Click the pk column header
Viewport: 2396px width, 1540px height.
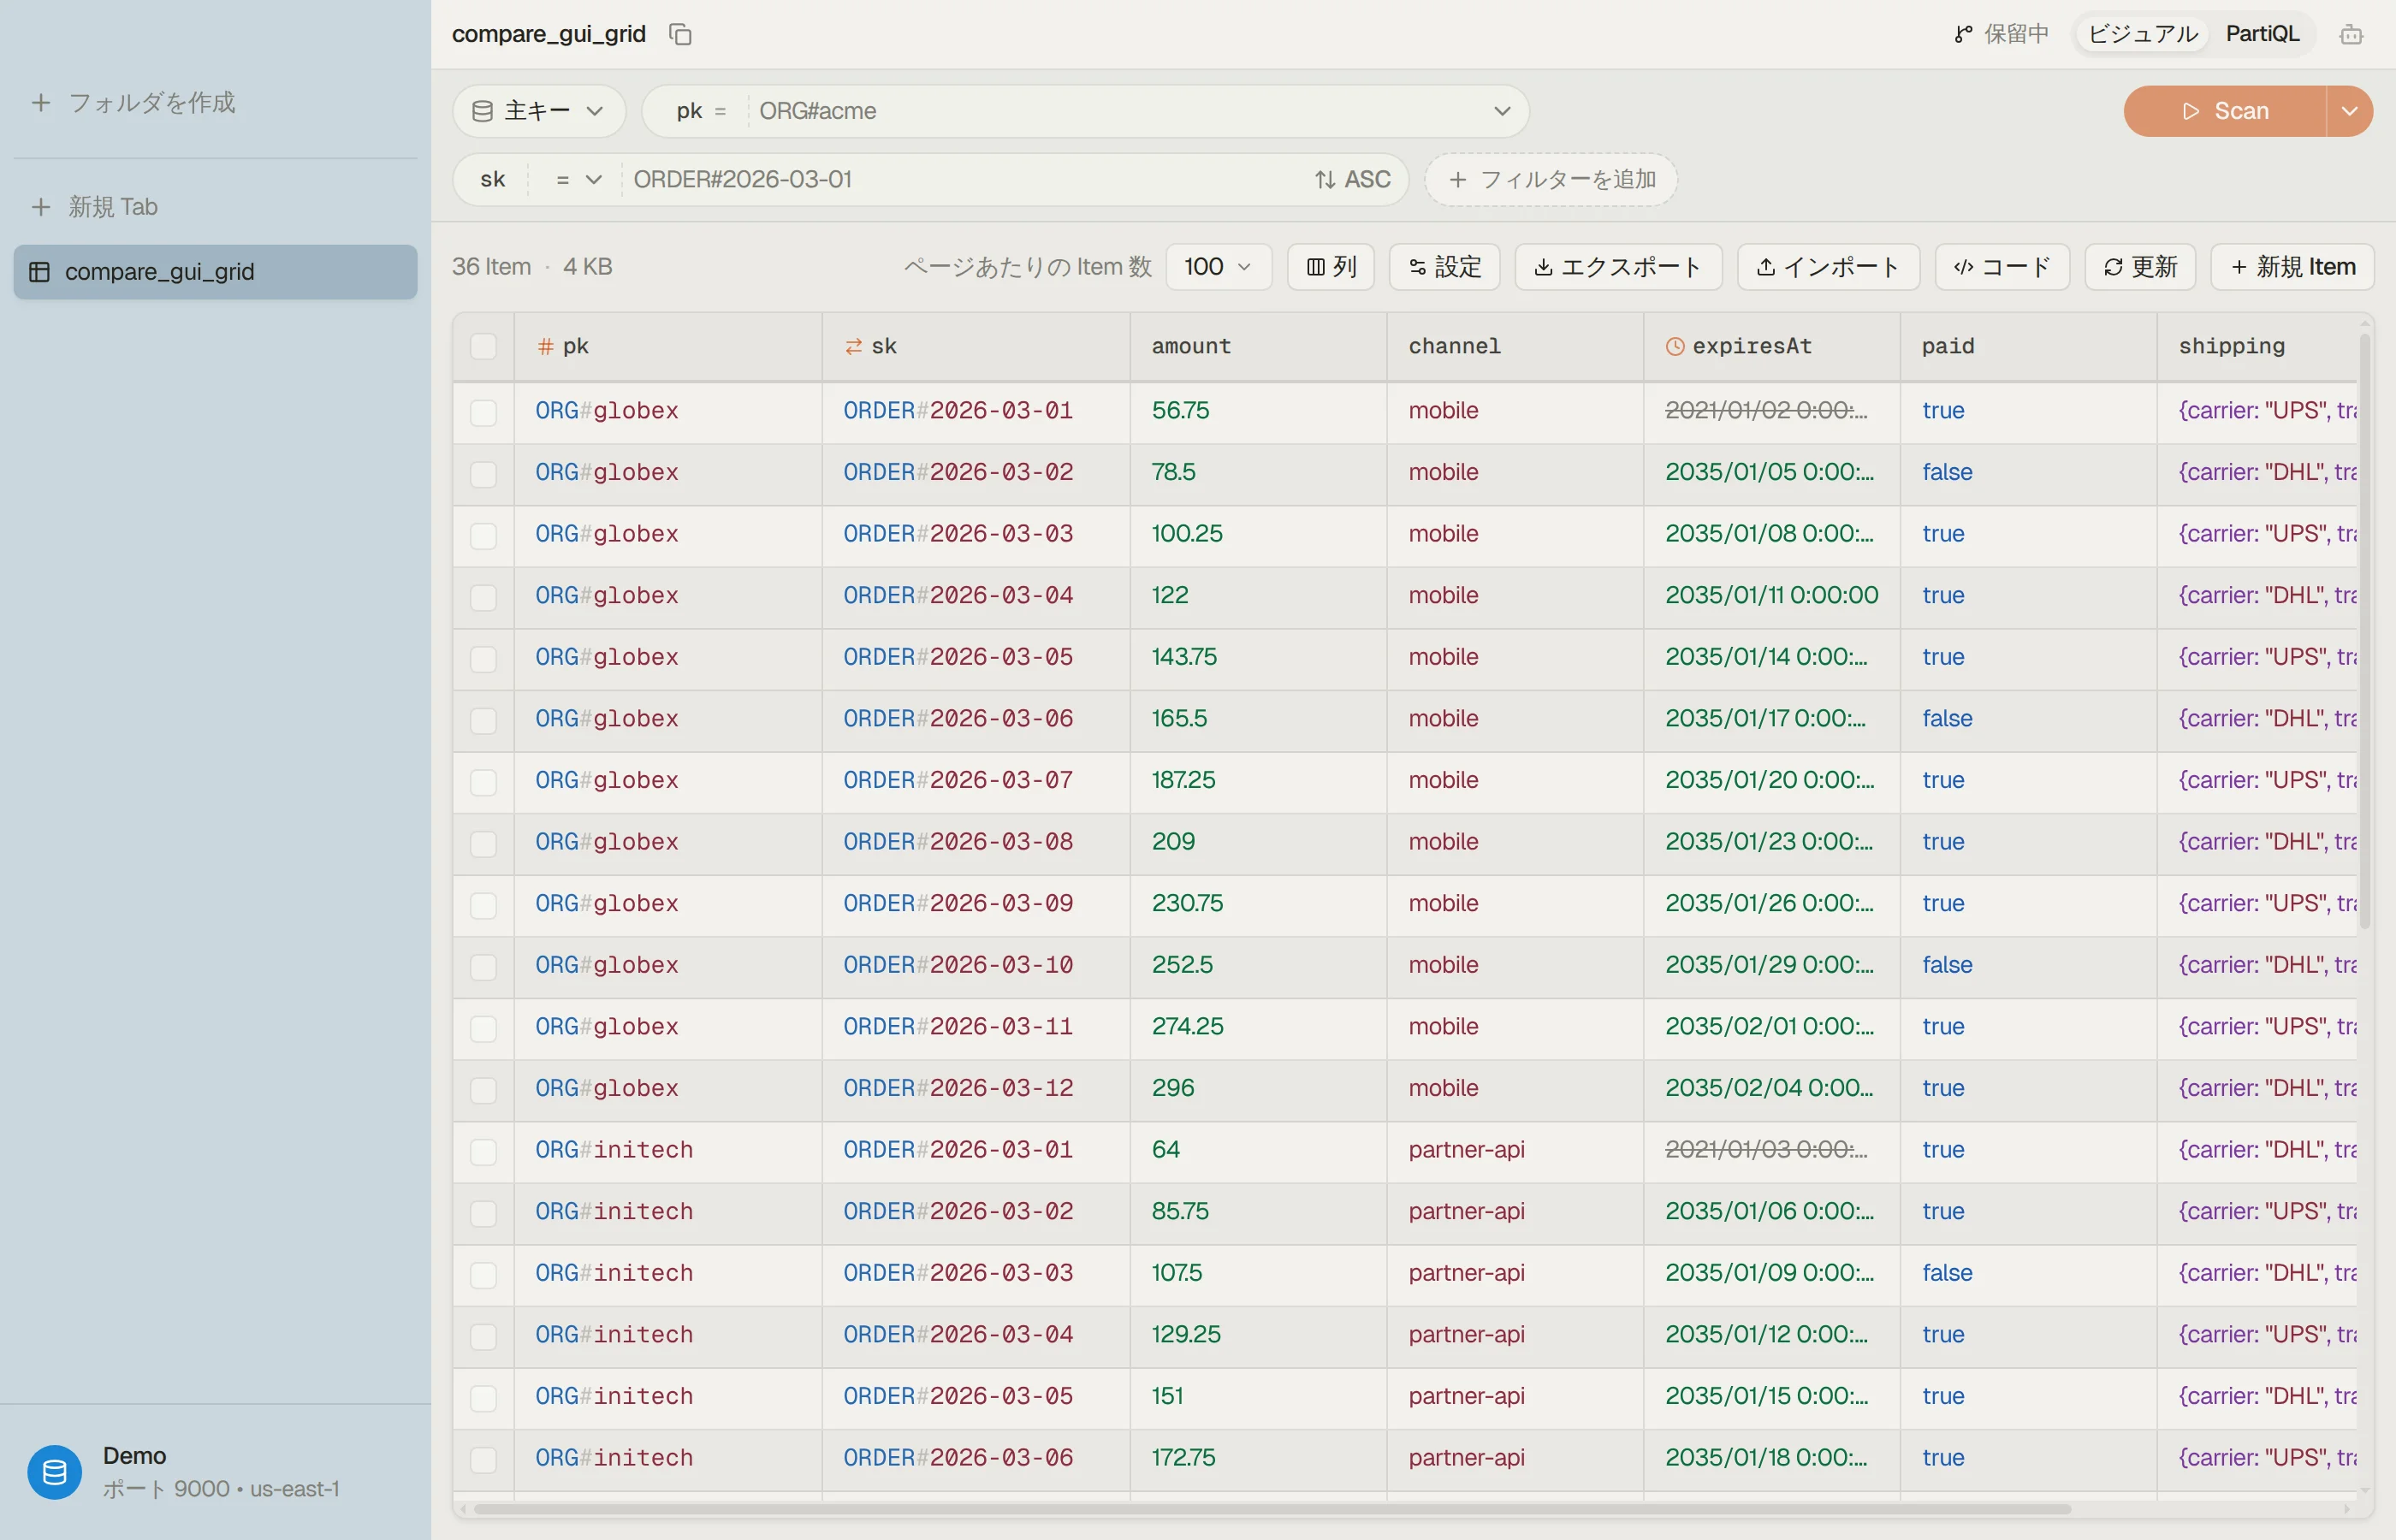pos(668,346)
